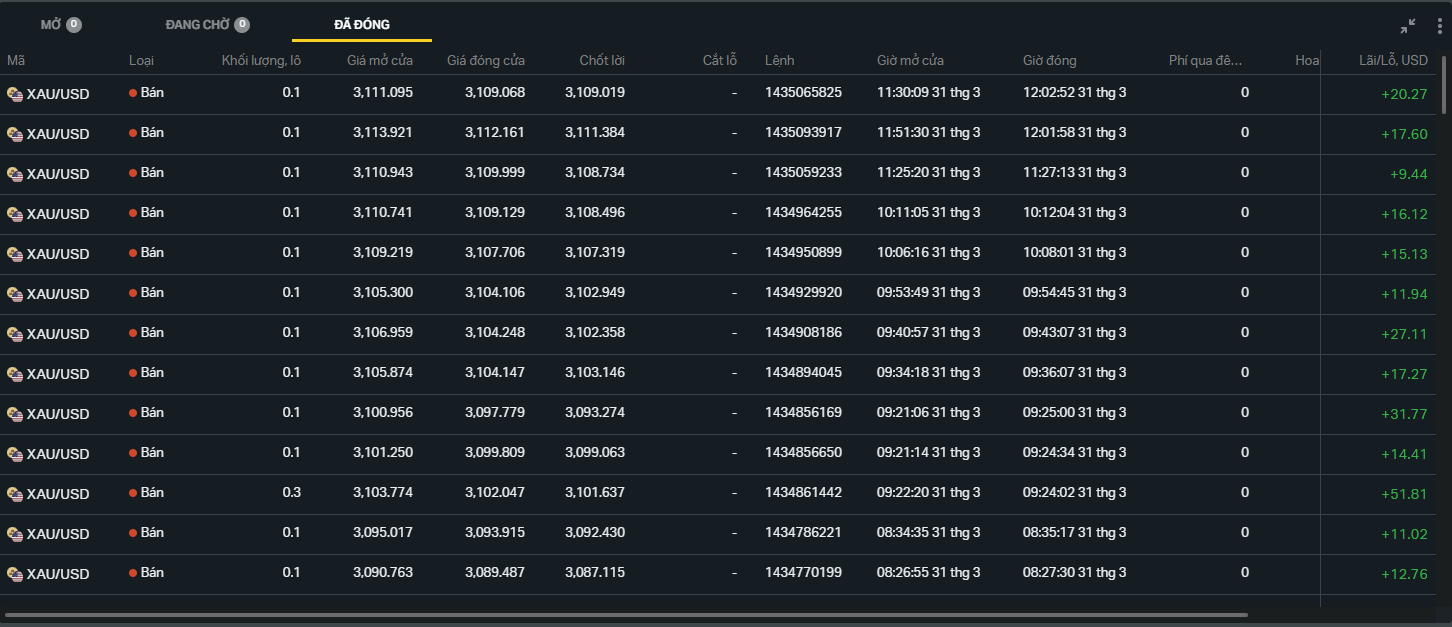Click the Lệnh column header
The height and width of the screenshot is (627, 1452).
tap(779, 61)
